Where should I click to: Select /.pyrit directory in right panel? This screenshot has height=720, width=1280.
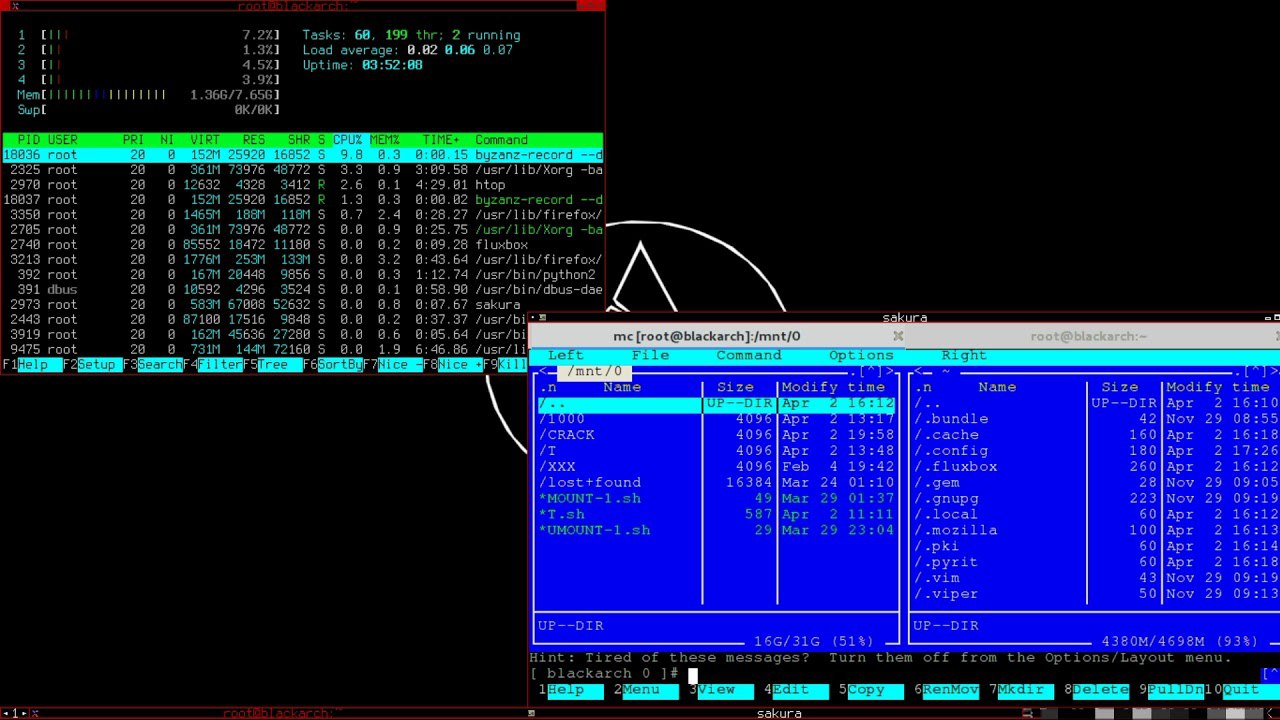(x=1096, y=562)
